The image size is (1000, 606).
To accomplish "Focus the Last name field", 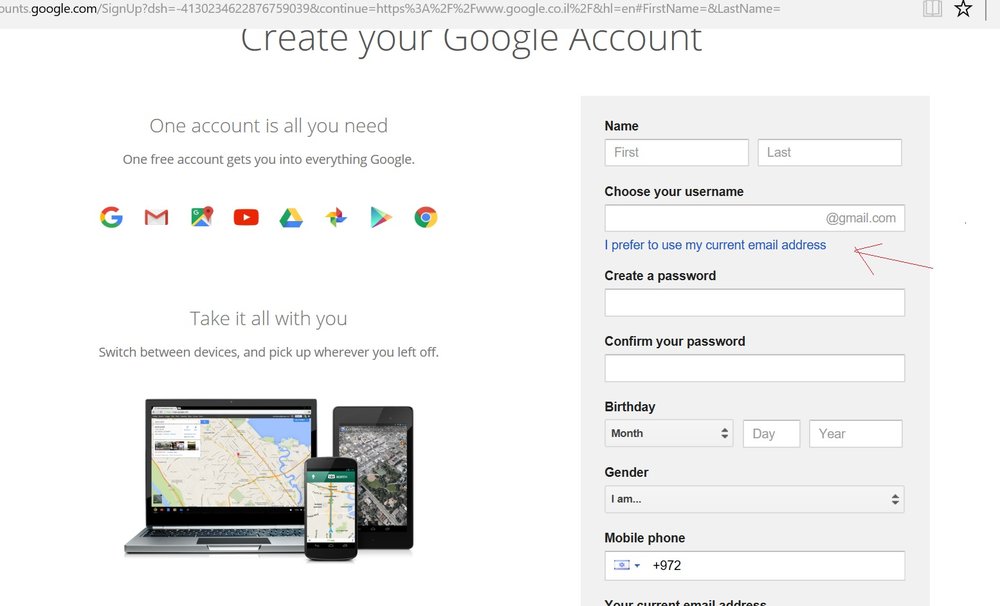I will click(830, 152).
